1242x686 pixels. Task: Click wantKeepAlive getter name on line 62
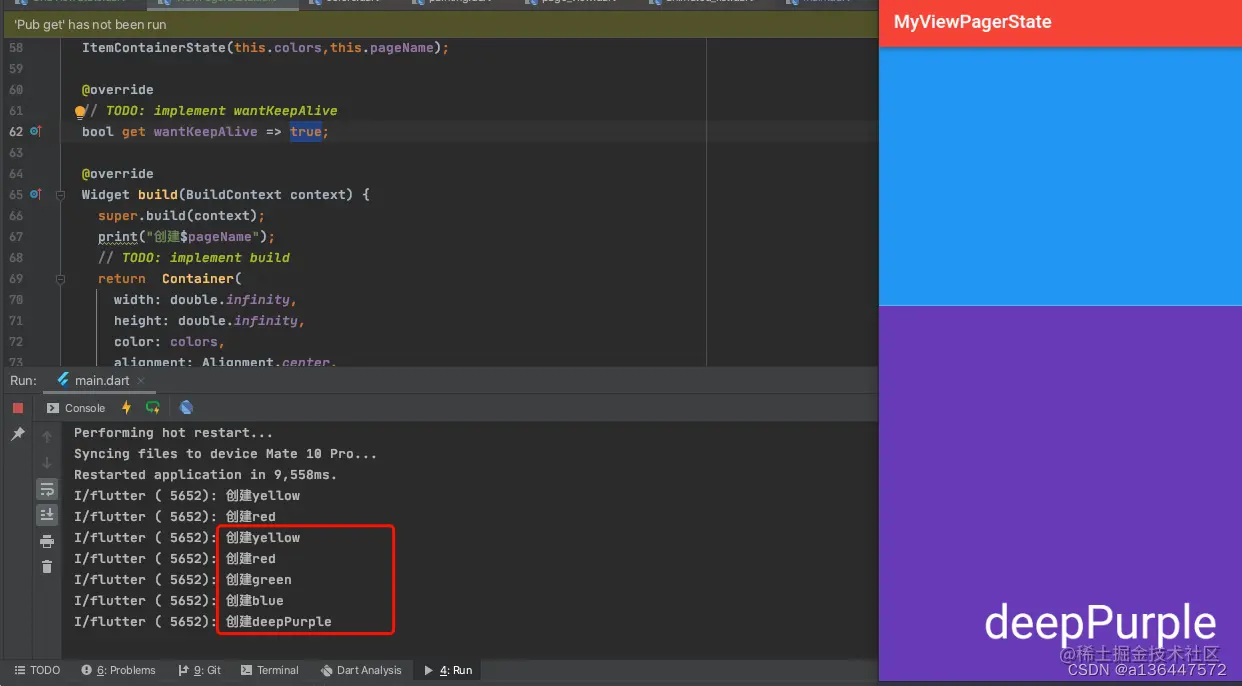coord(205,132)
